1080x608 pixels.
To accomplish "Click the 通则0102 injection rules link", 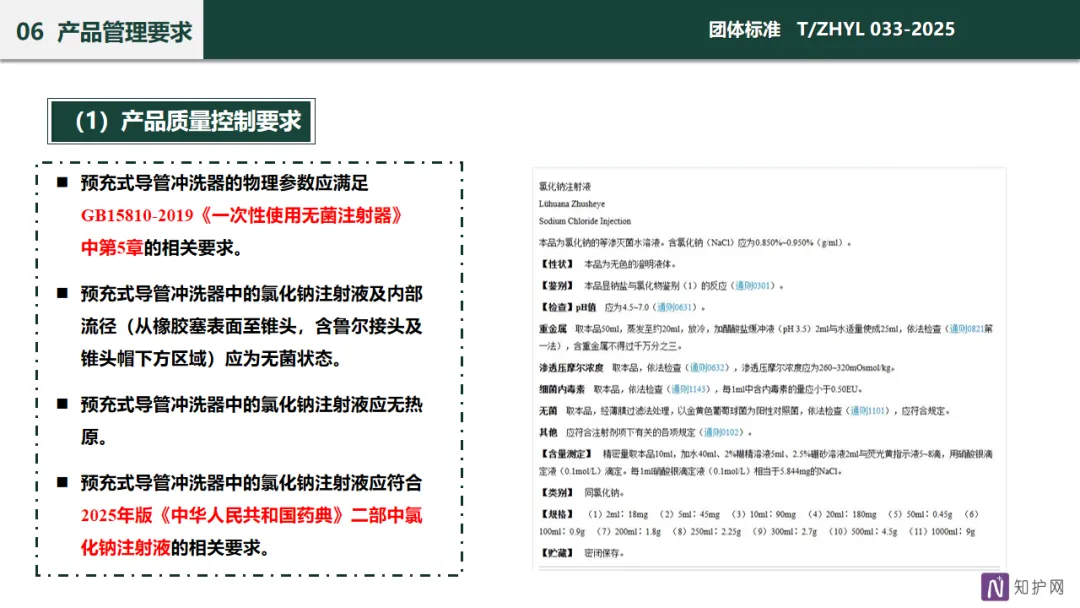I will tap(721, 432).
